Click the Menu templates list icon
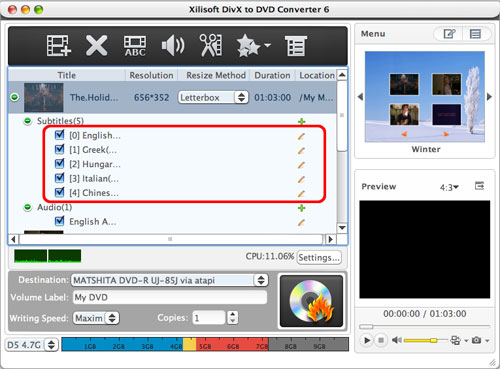This screenshot has height=369, width=500. coord(475,34)
